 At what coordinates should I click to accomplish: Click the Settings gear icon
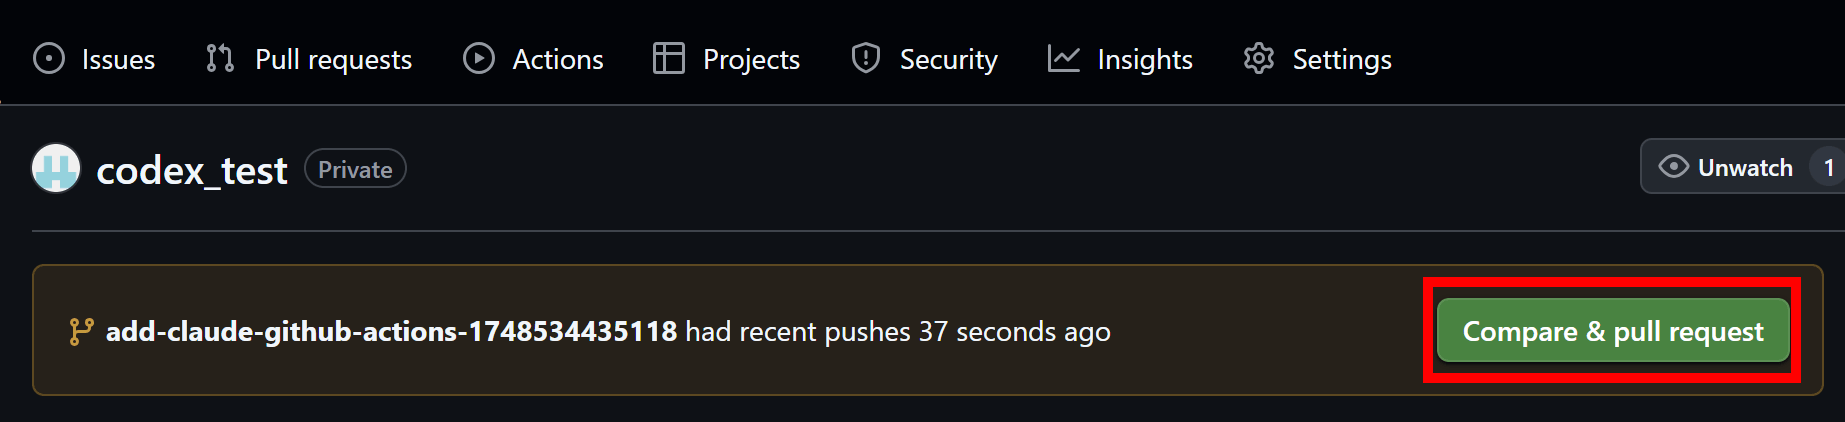pyautogui.click(x=1259, y=59)
